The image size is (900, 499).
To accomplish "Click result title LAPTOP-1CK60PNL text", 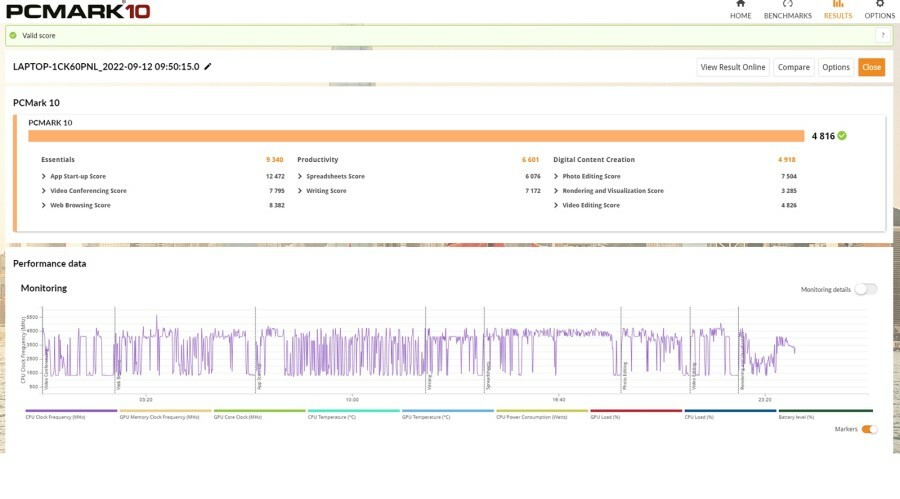I will click(106, 67).
